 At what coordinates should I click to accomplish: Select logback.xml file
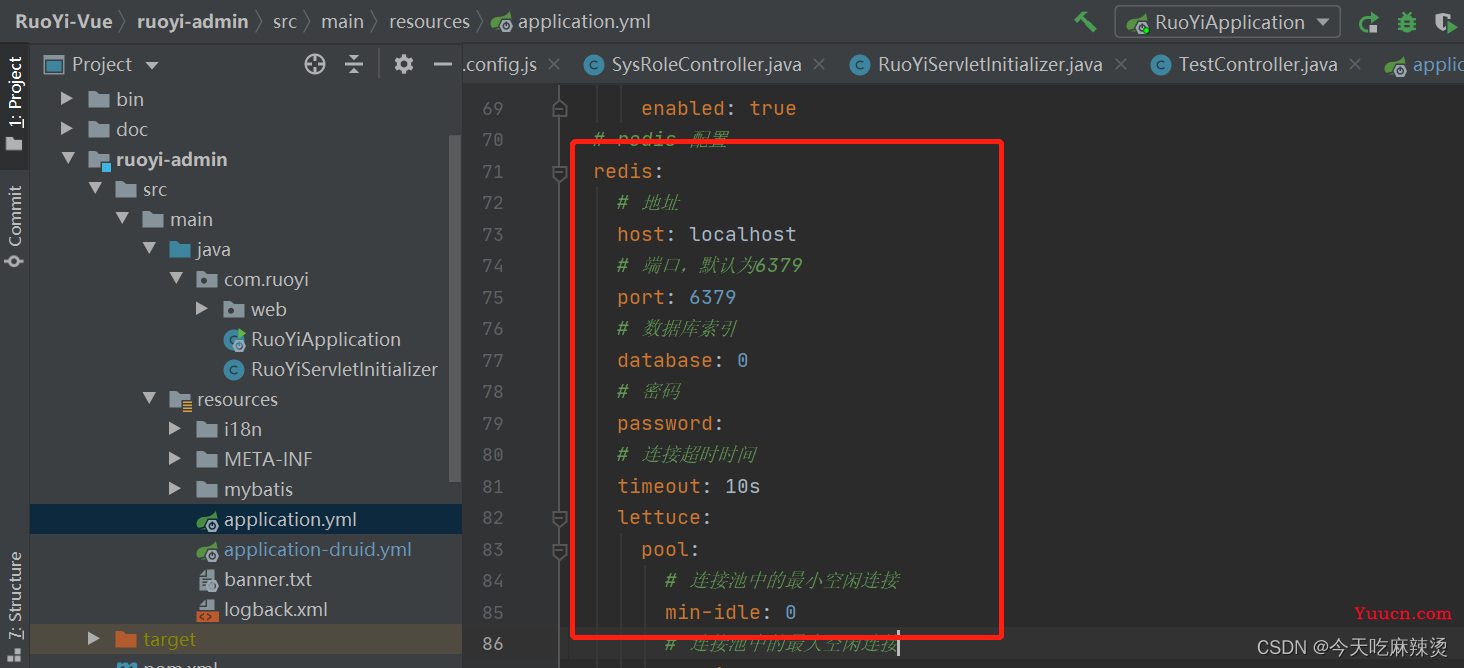click(276, 609)
